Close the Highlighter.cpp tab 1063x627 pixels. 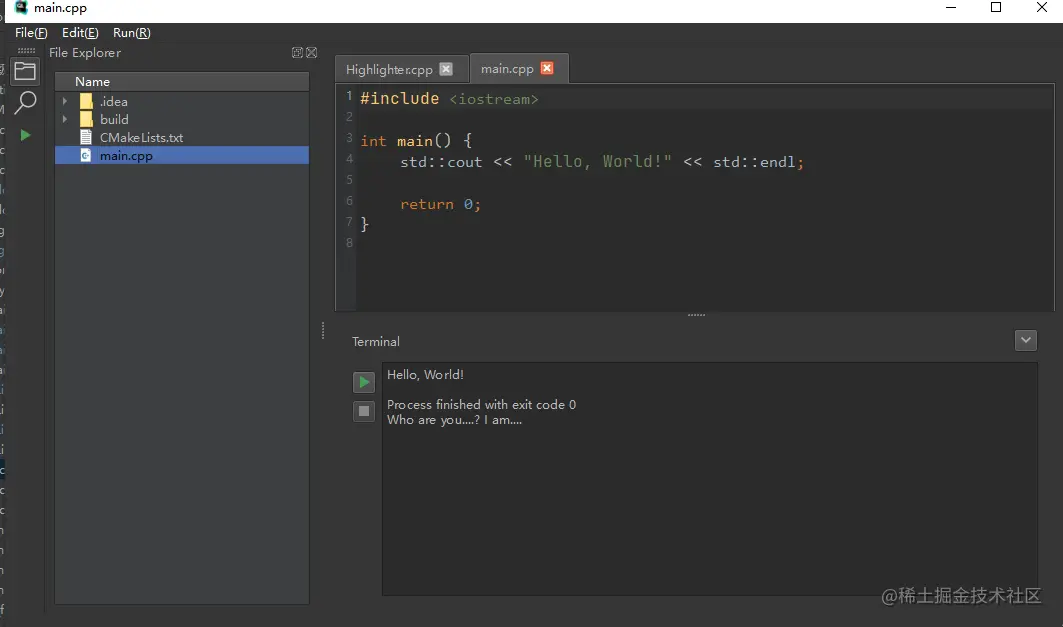[x=446, y=69]
